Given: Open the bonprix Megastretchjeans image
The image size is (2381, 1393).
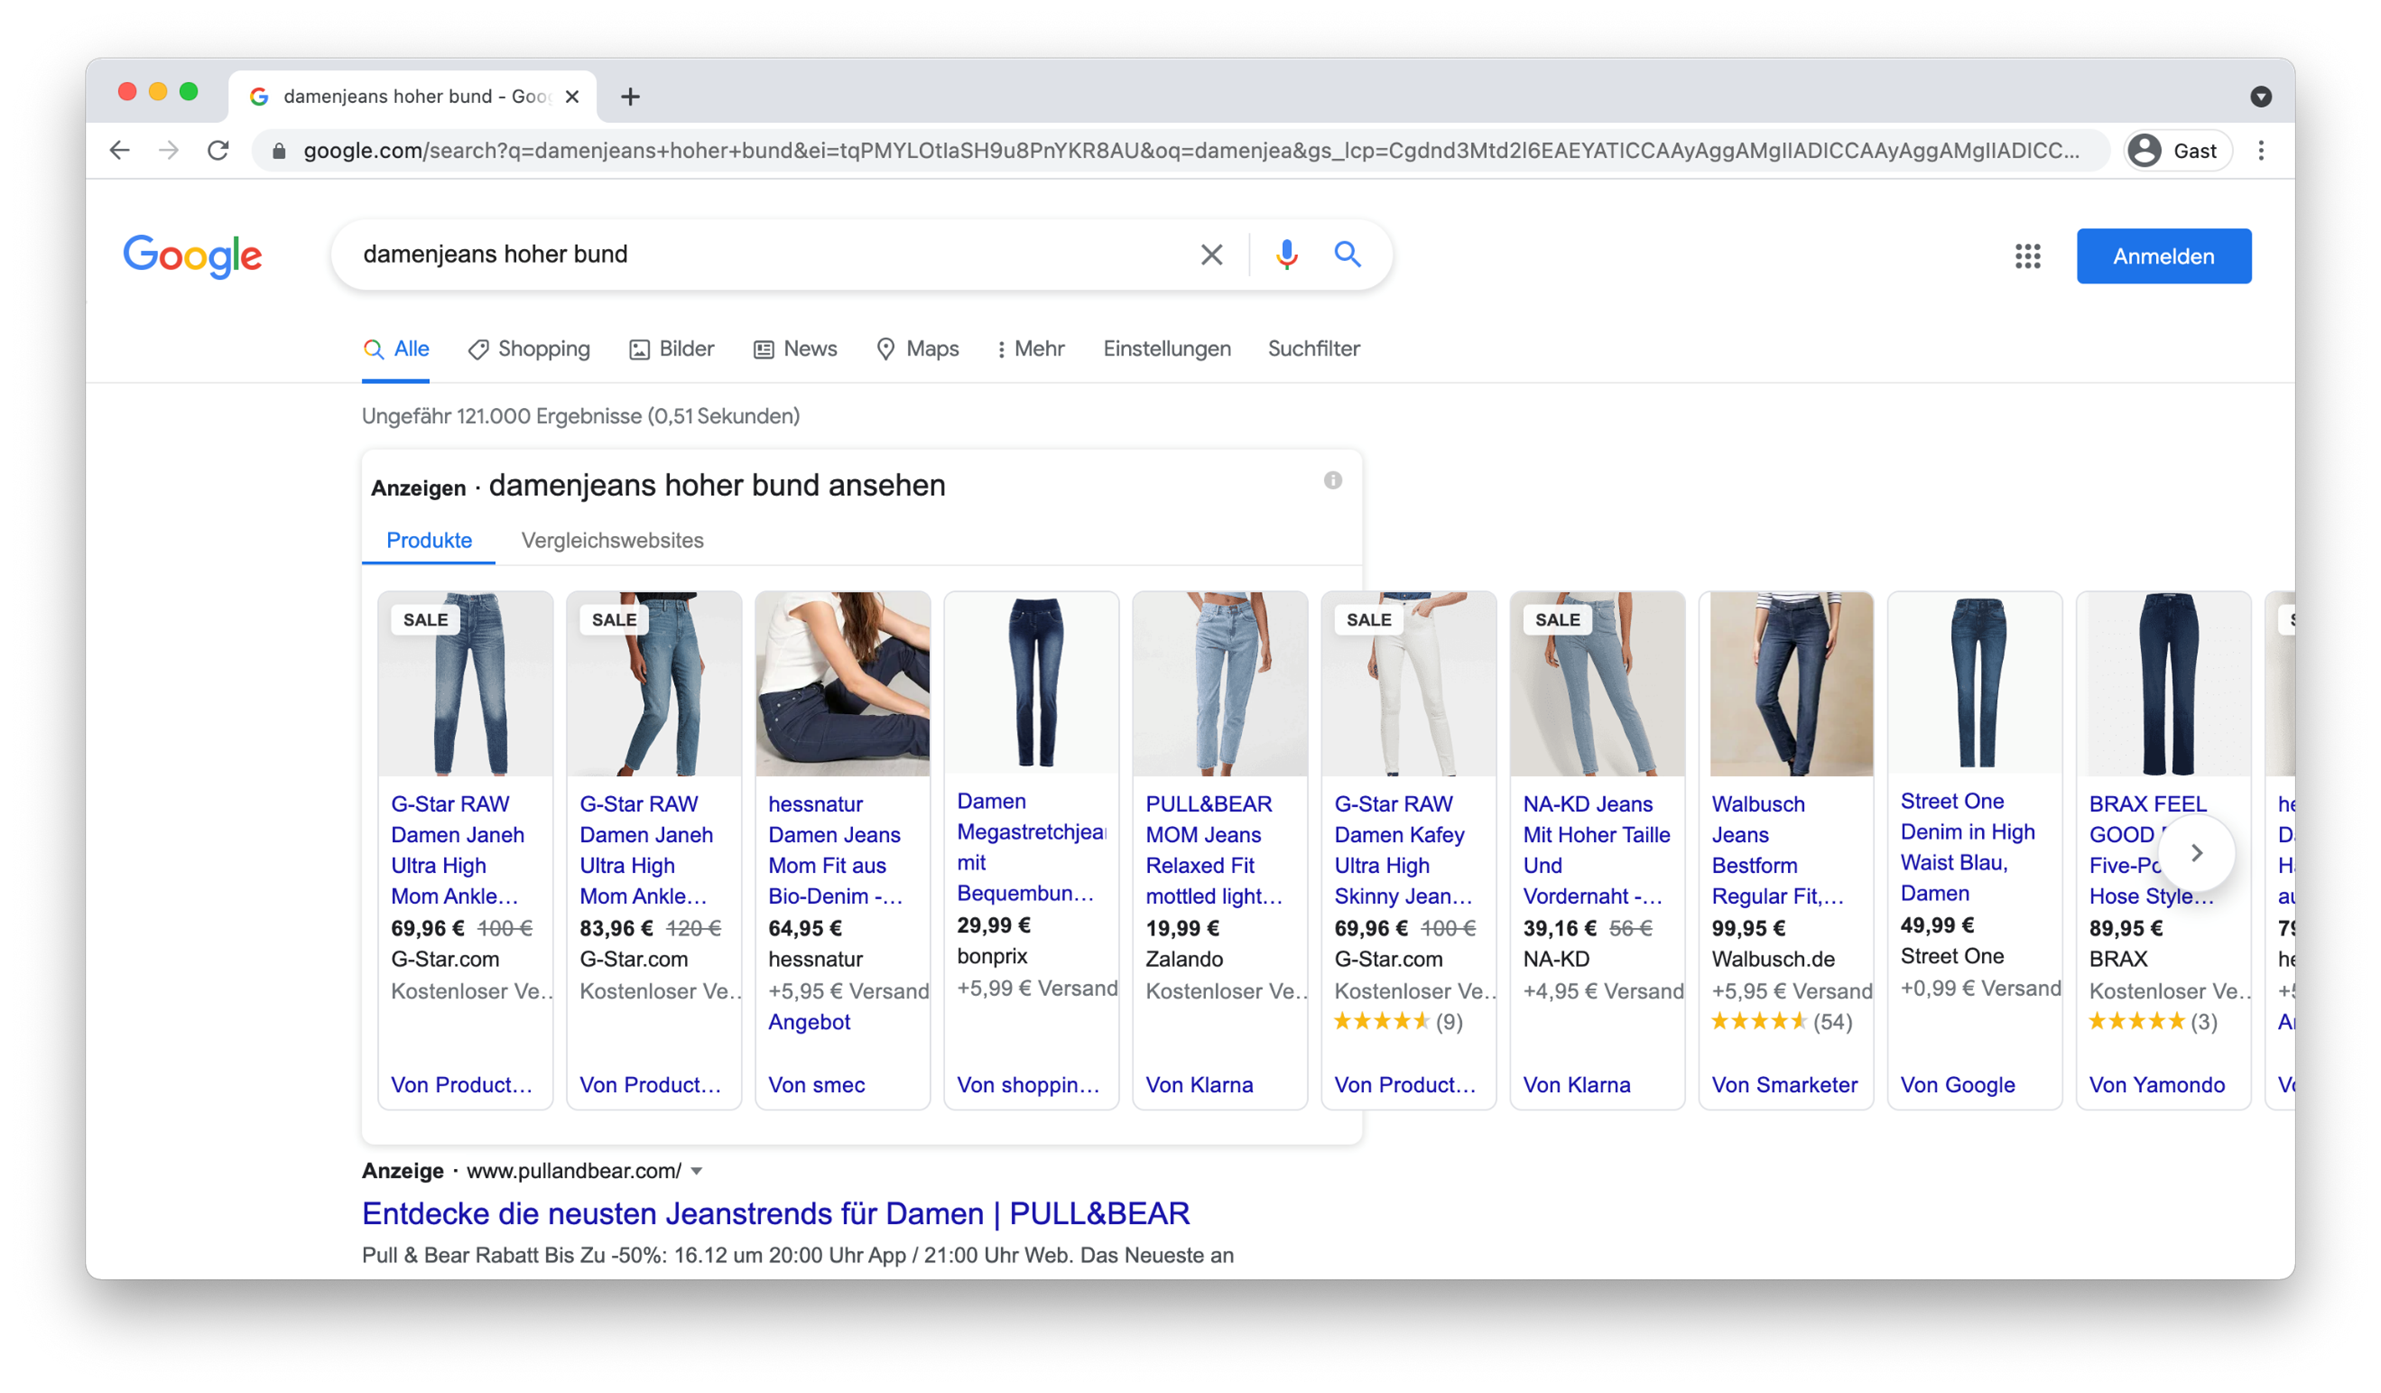Looking at the screenshot, I should point(1031,684).
